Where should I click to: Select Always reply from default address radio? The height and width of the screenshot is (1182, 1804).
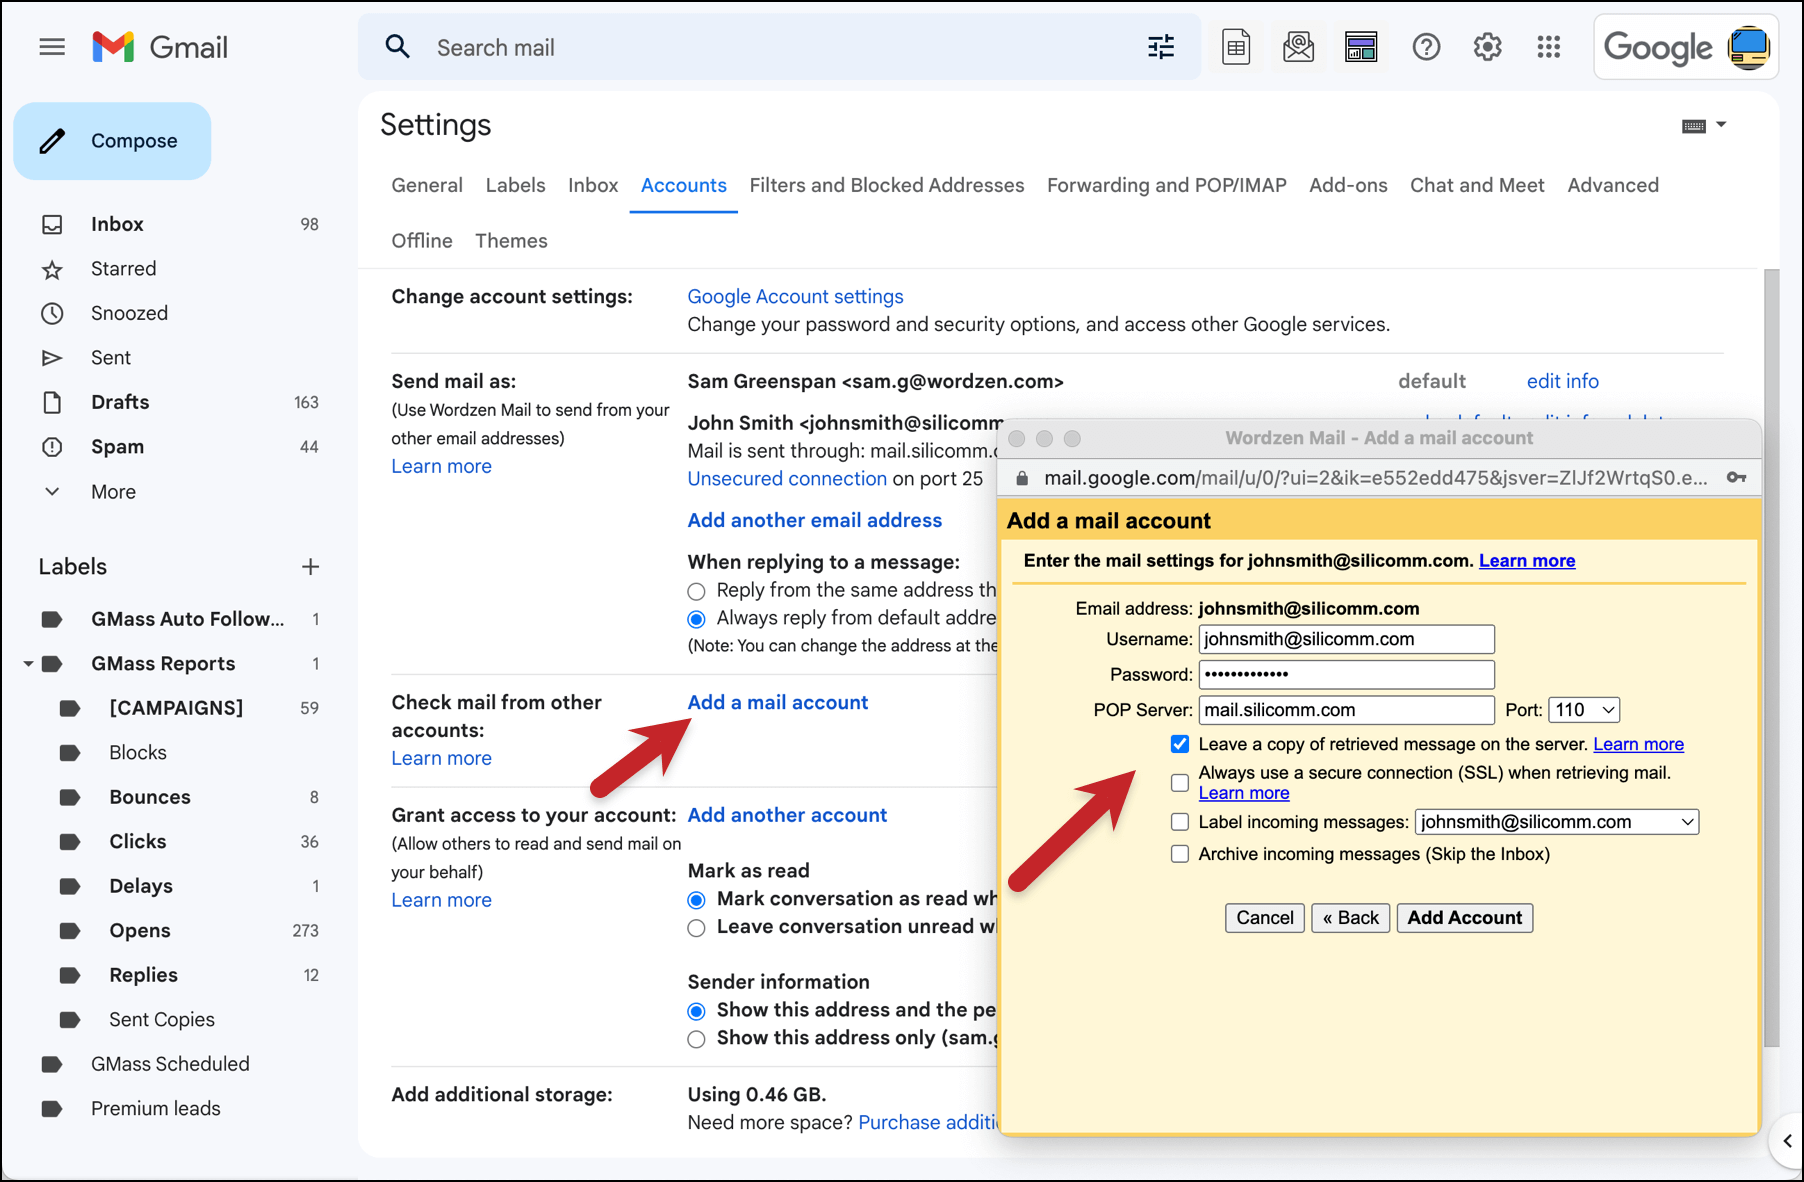click(x=696, y=619)
